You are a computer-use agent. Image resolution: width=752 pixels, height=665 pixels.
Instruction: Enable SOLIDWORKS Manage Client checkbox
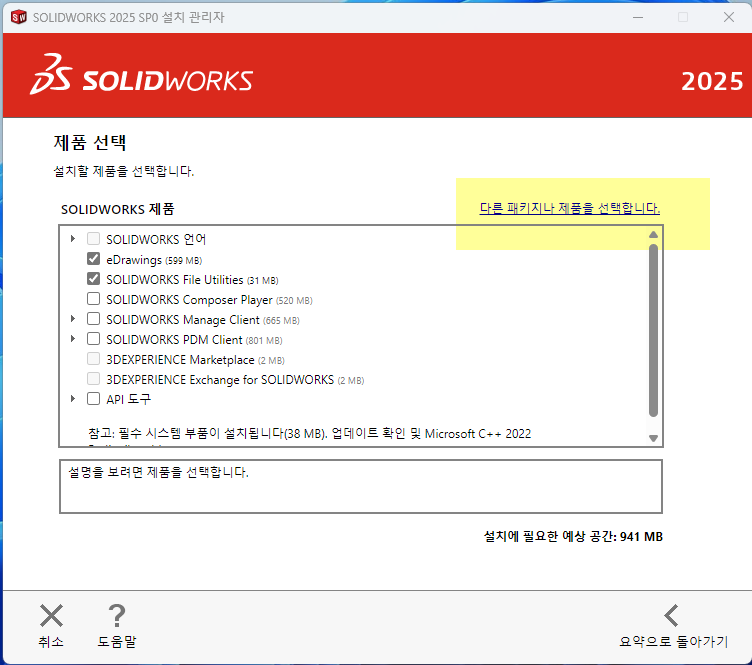click(x=94, y=319)
